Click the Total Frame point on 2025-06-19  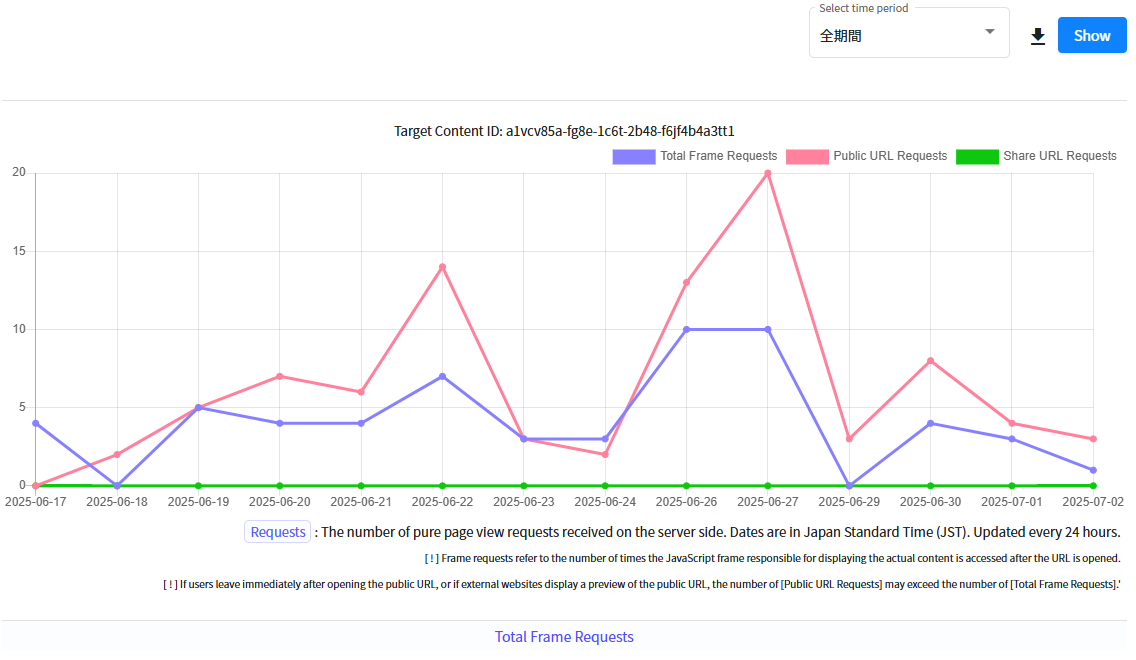coord(199,408)
